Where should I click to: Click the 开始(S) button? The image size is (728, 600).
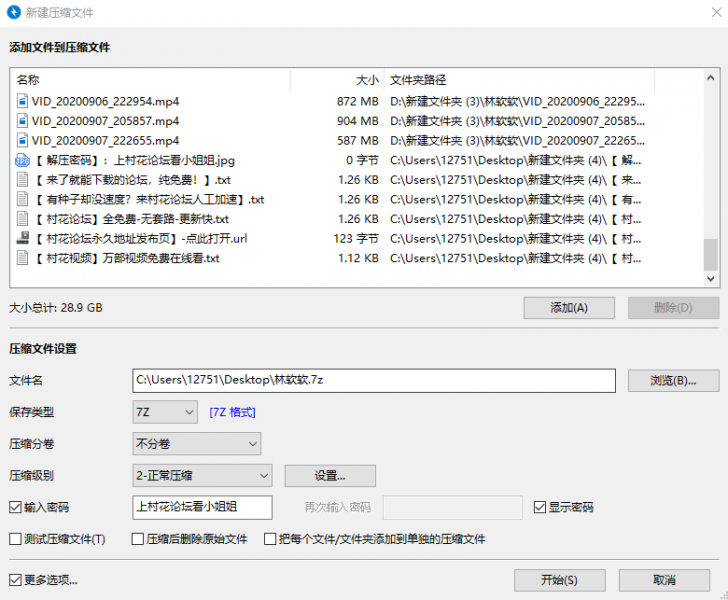[x=559, y=580]
